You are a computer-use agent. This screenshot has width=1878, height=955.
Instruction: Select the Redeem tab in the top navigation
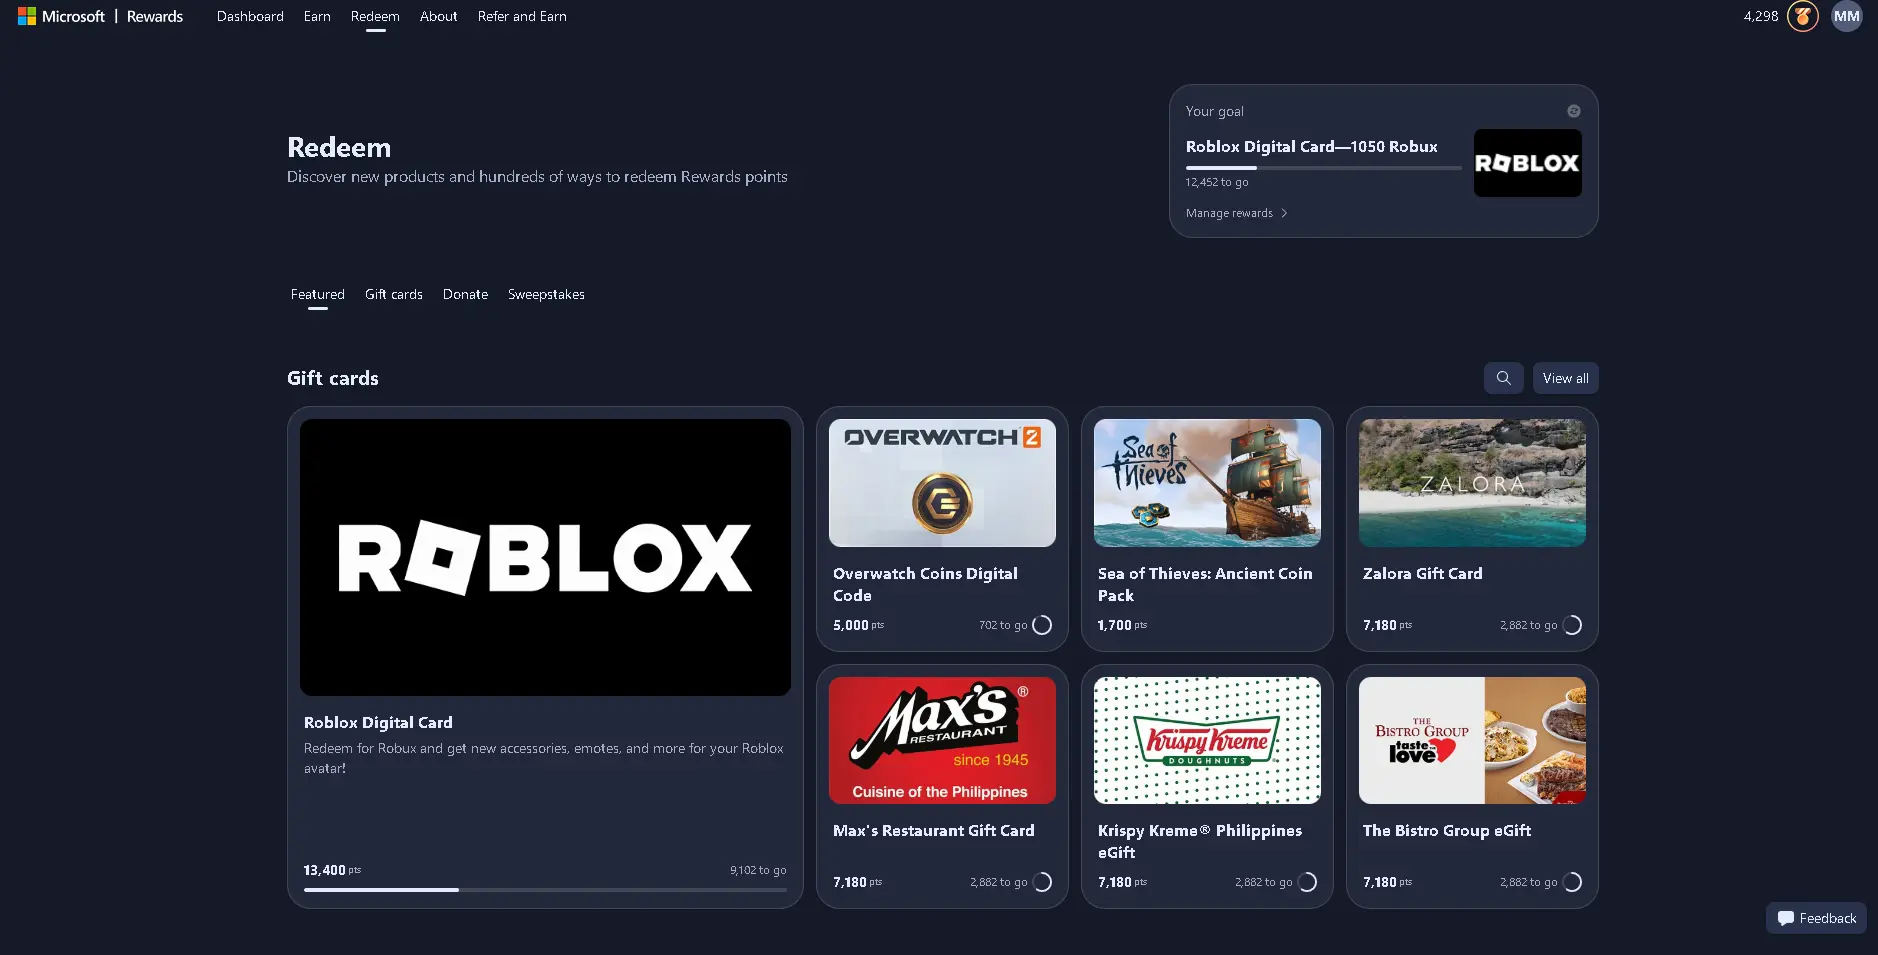[x=375, y=16]
